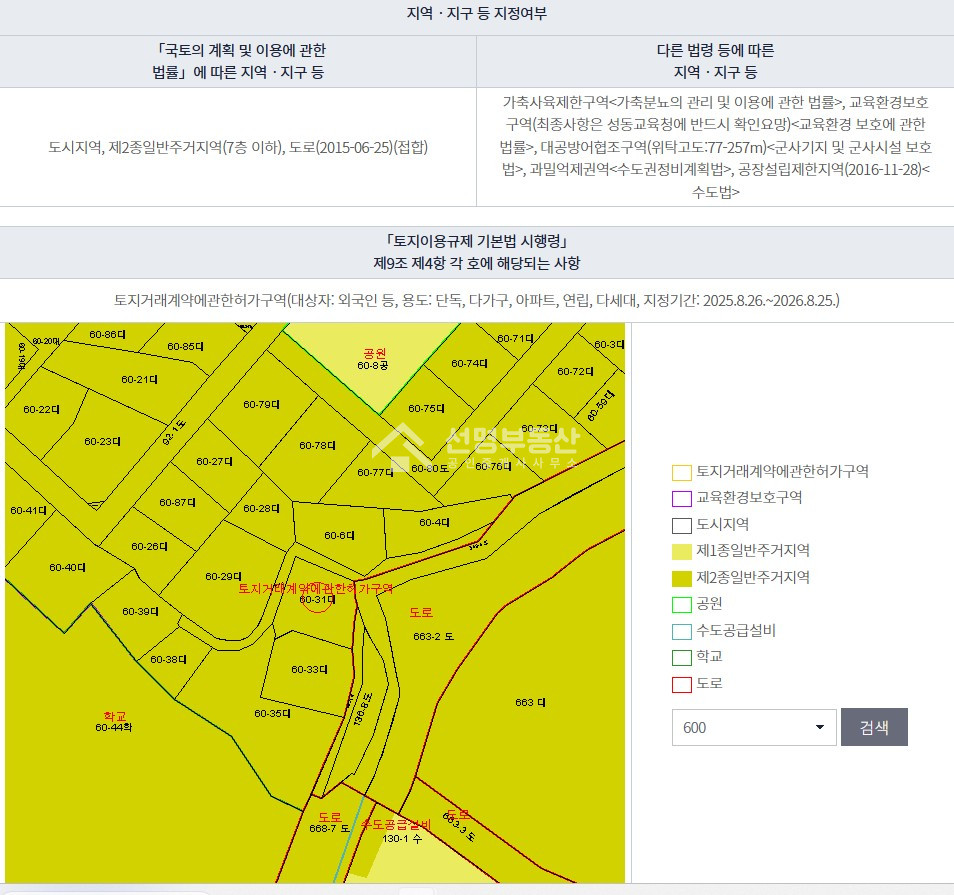Select parcel 60-41대 on the map

[x=28, y=510]
